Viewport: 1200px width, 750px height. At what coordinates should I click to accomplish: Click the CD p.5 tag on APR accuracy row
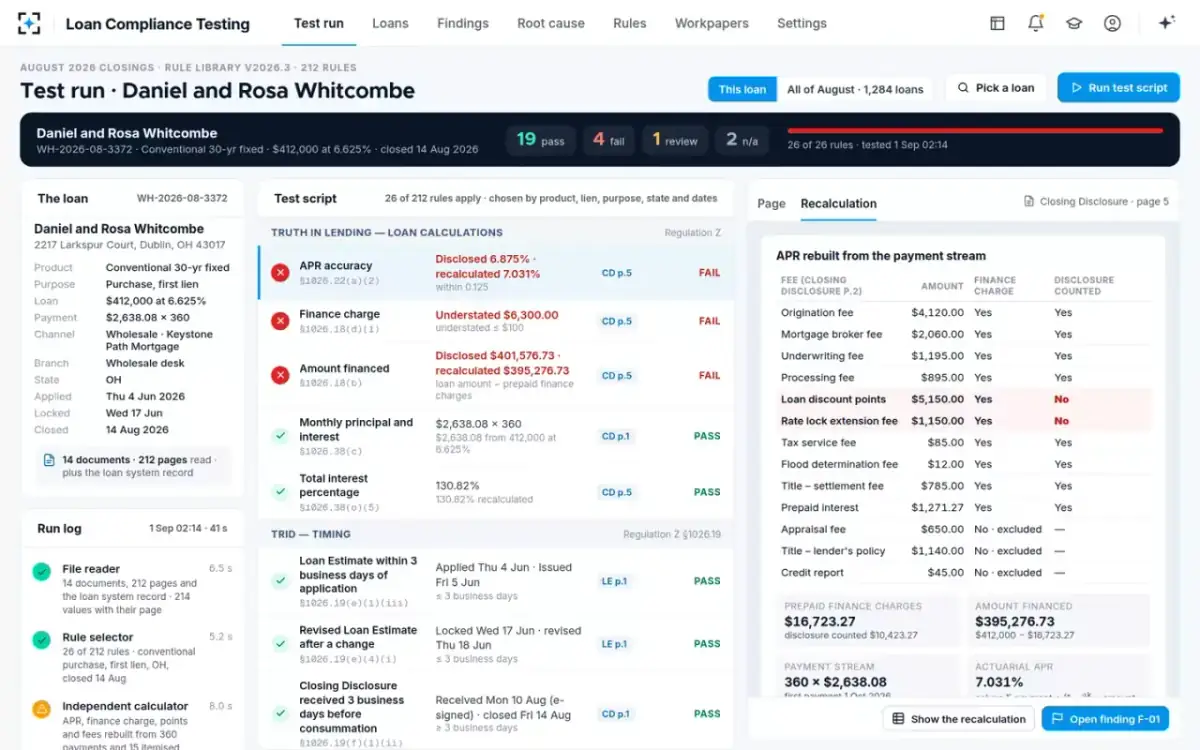(616, 273)
